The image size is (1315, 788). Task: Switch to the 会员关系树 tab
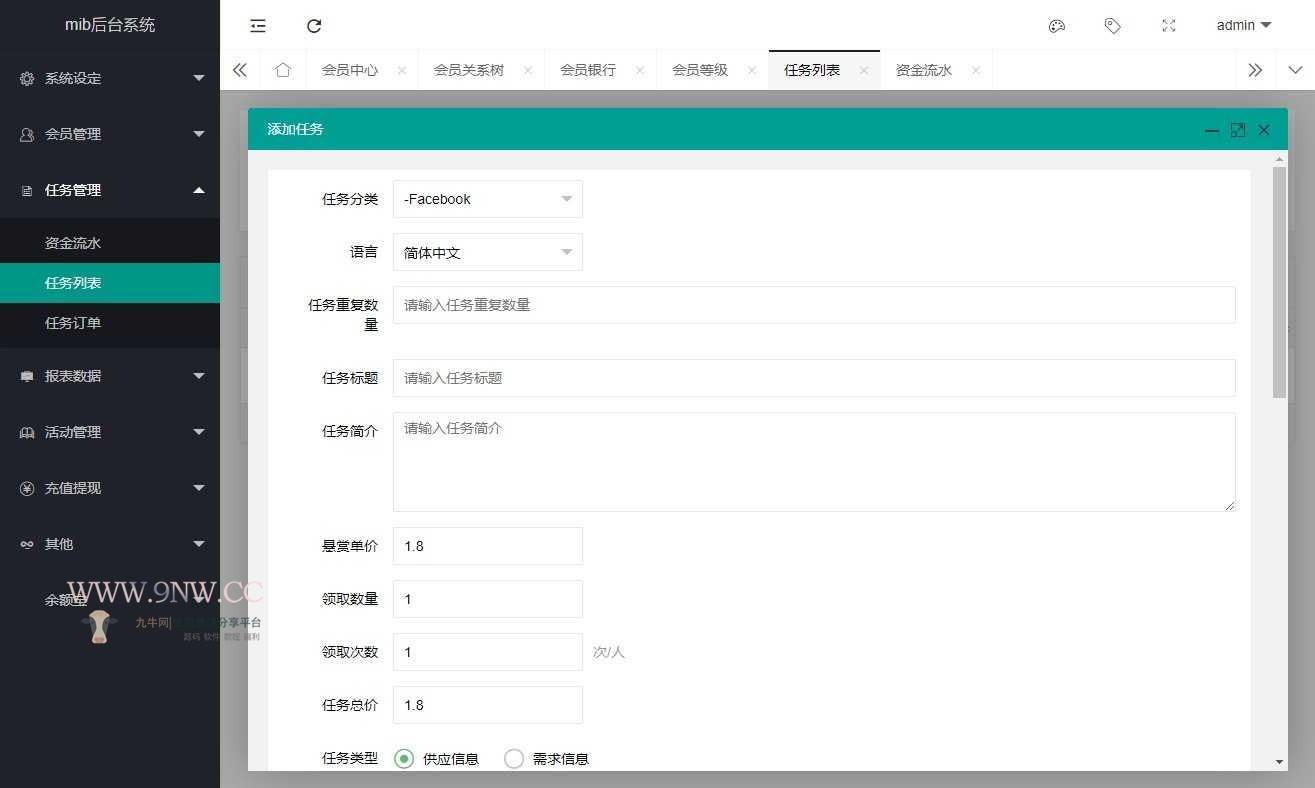[x=469, y=70]
